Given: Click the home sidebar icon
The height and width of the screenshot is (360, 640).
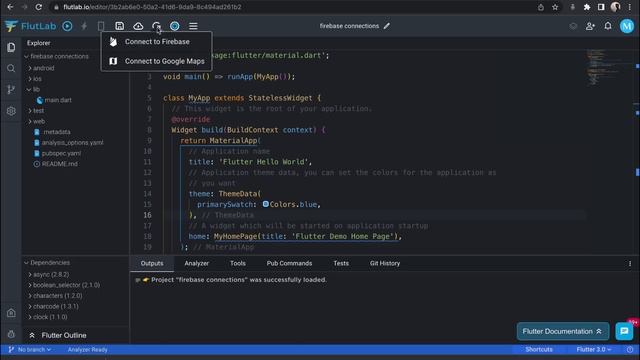Looking at the screenshot, I should 11,313.
